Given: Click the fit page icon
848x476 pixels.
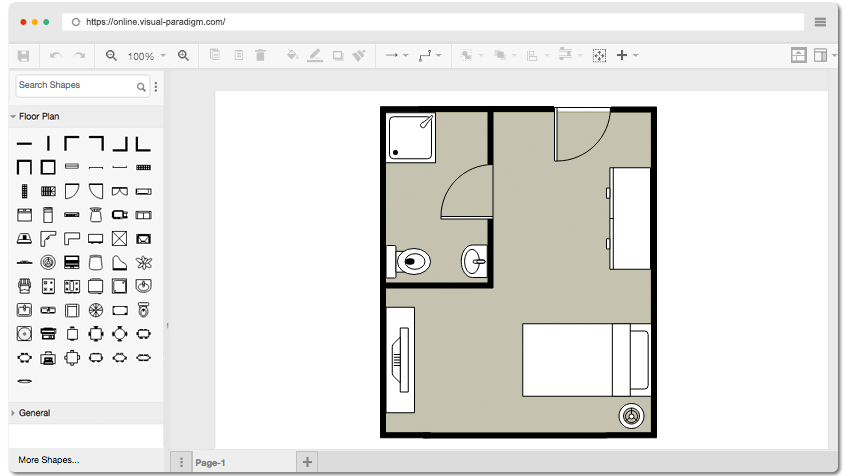Looking at the screenshot, I should [599, 55].
